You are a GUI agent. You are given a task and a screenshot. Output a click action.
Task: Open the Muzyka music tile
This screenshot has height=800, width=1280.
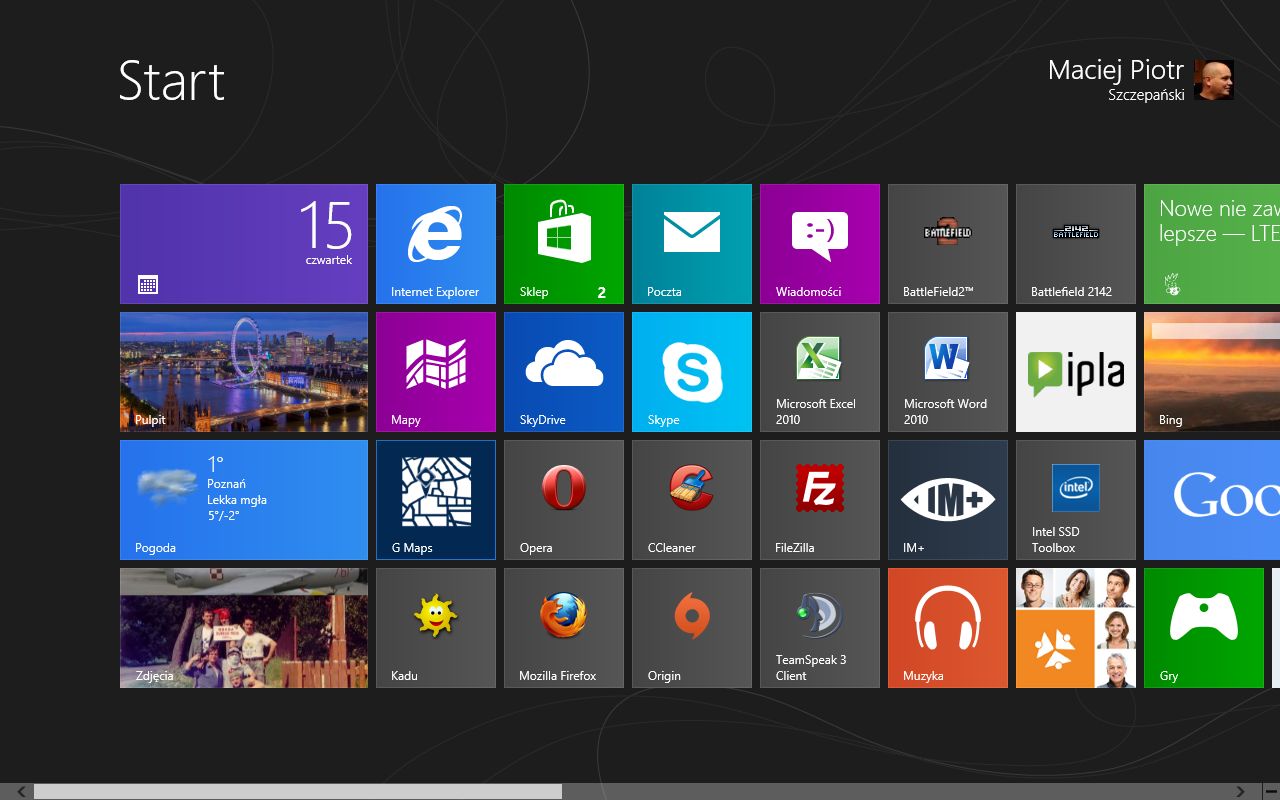click(x=948, y=628)
